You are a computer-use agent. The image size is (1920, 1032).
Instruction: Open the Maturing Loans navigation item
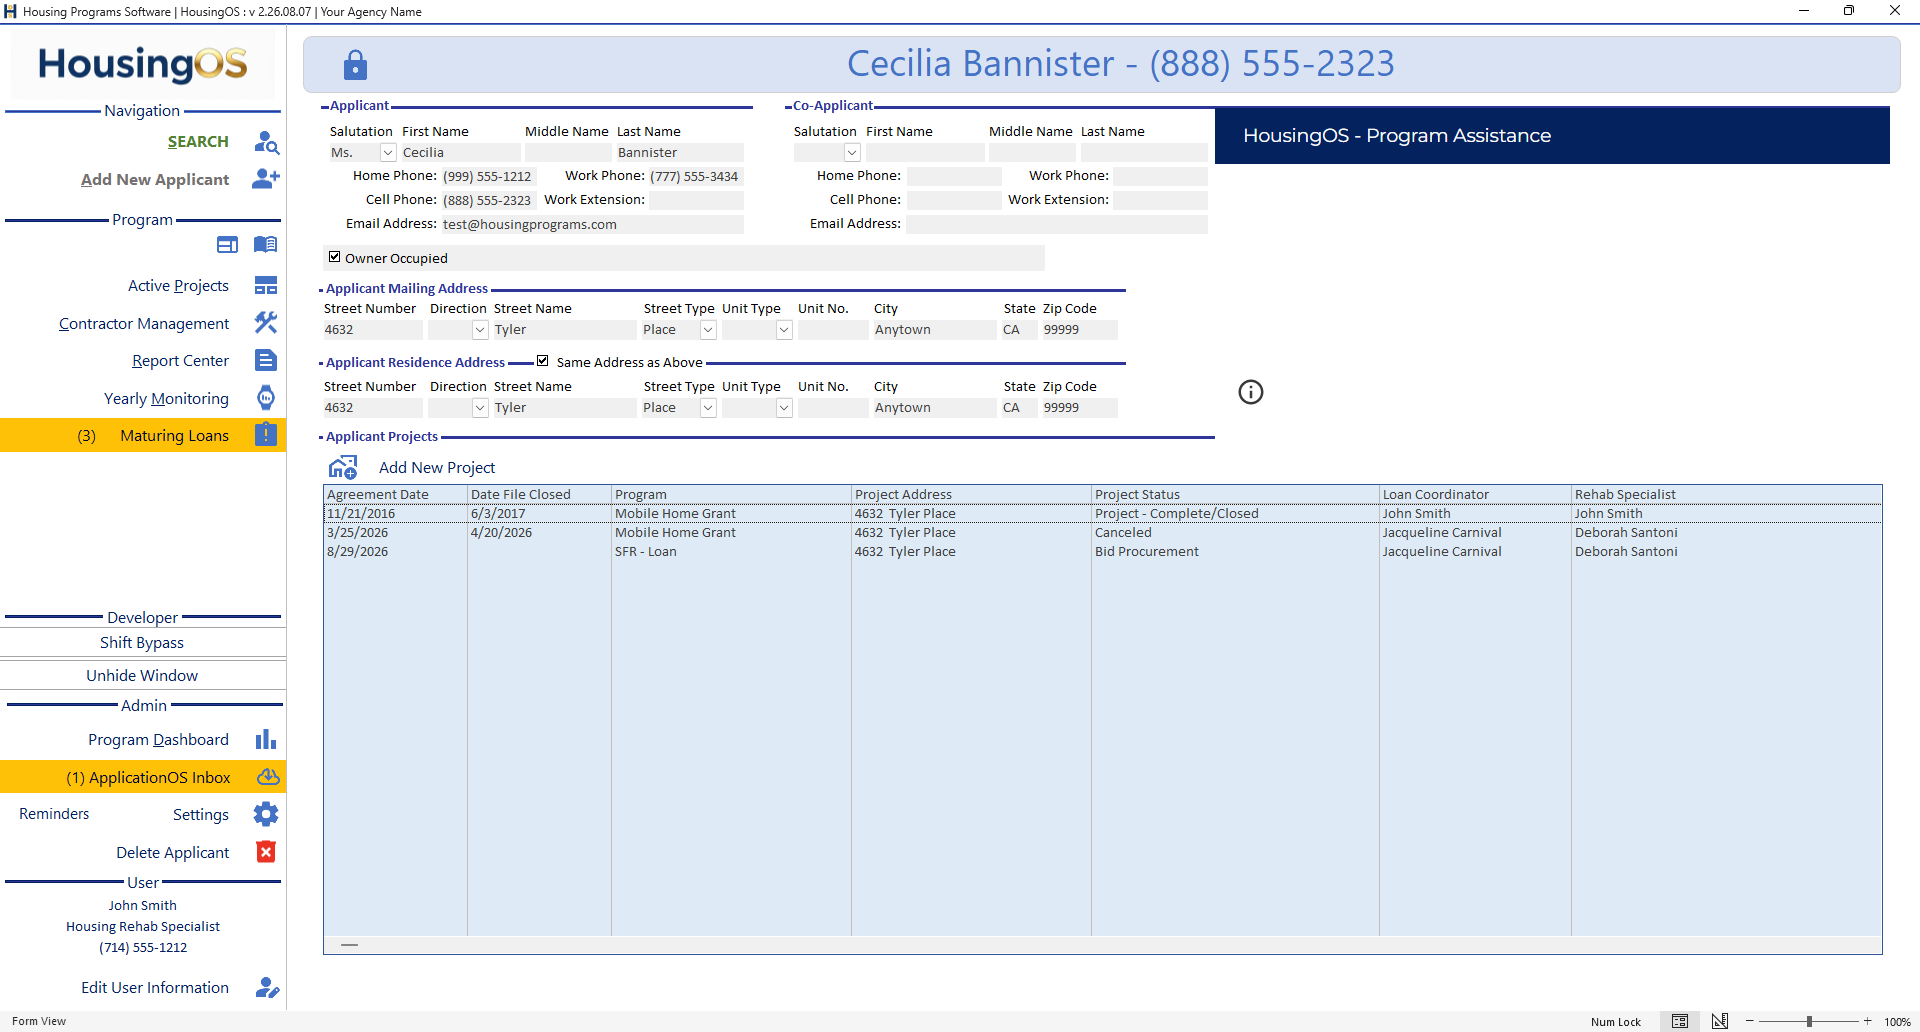coord(143,435)
